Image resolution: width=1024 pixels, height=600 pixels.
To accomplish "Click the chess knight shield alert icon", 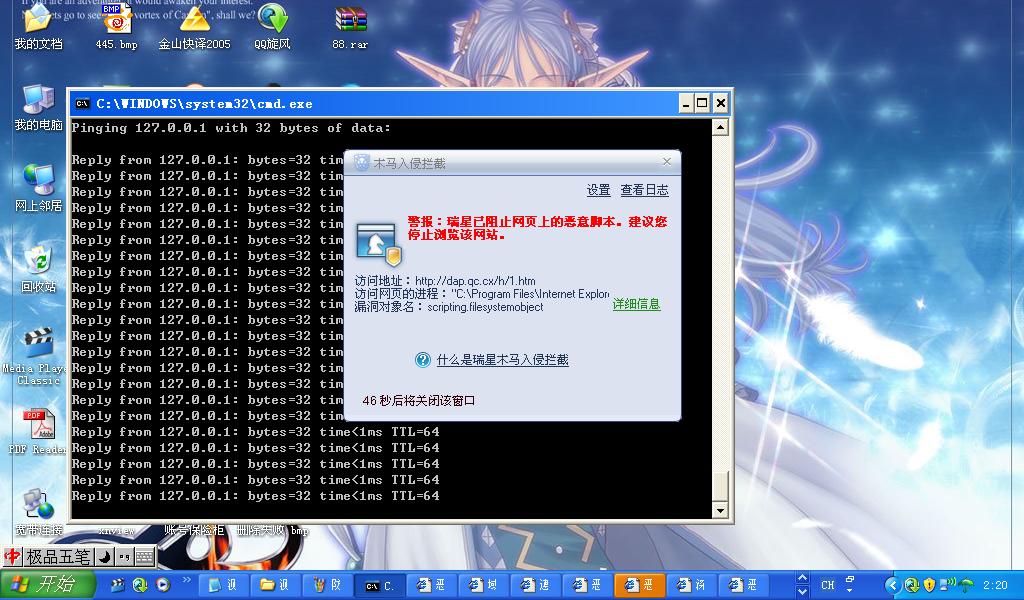I will 379,244.
